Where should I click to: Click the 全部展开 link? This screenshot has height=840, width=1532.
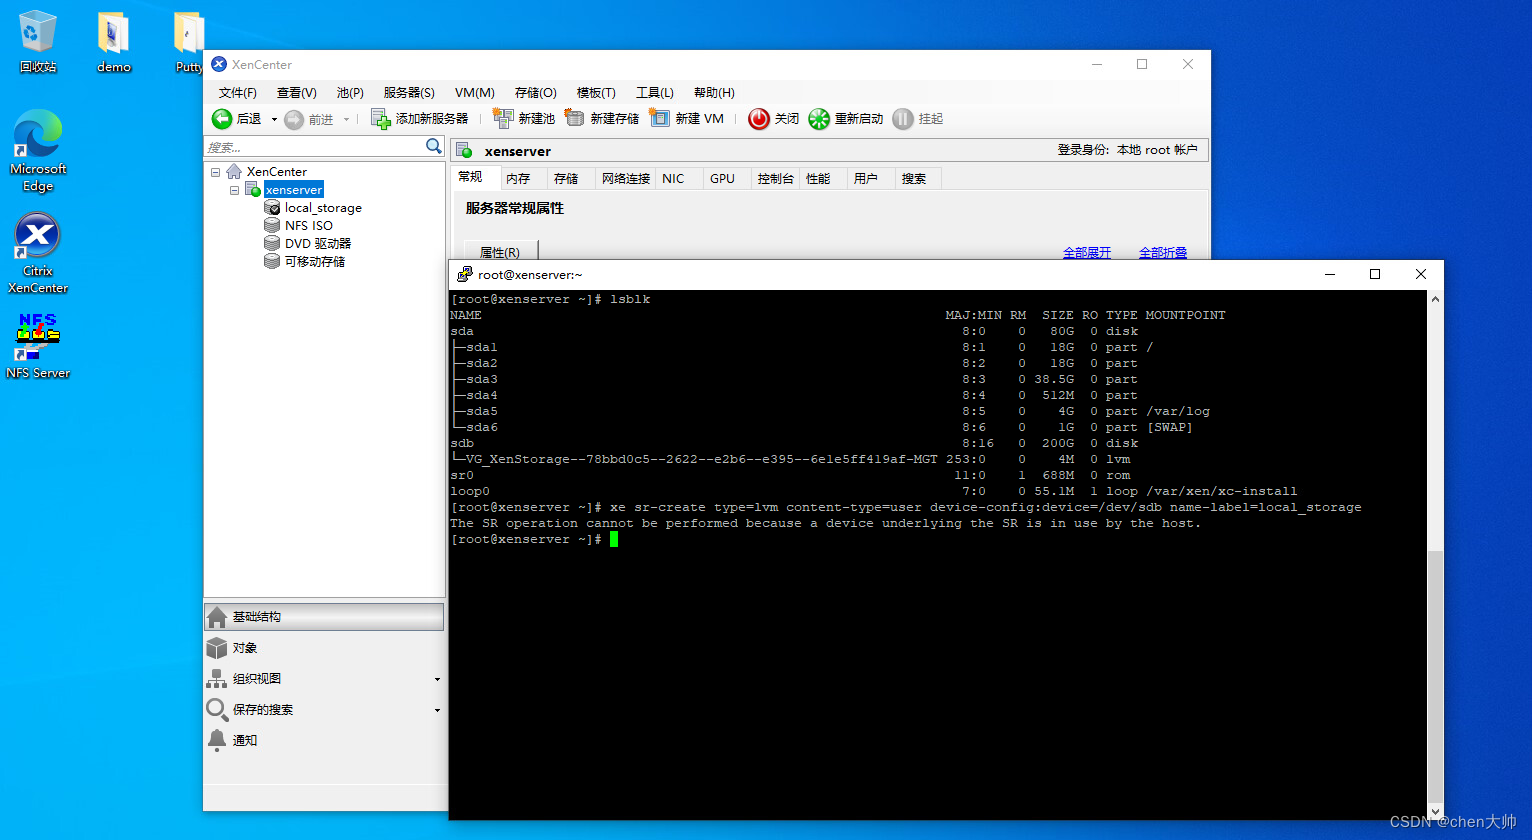[1087, 253]
